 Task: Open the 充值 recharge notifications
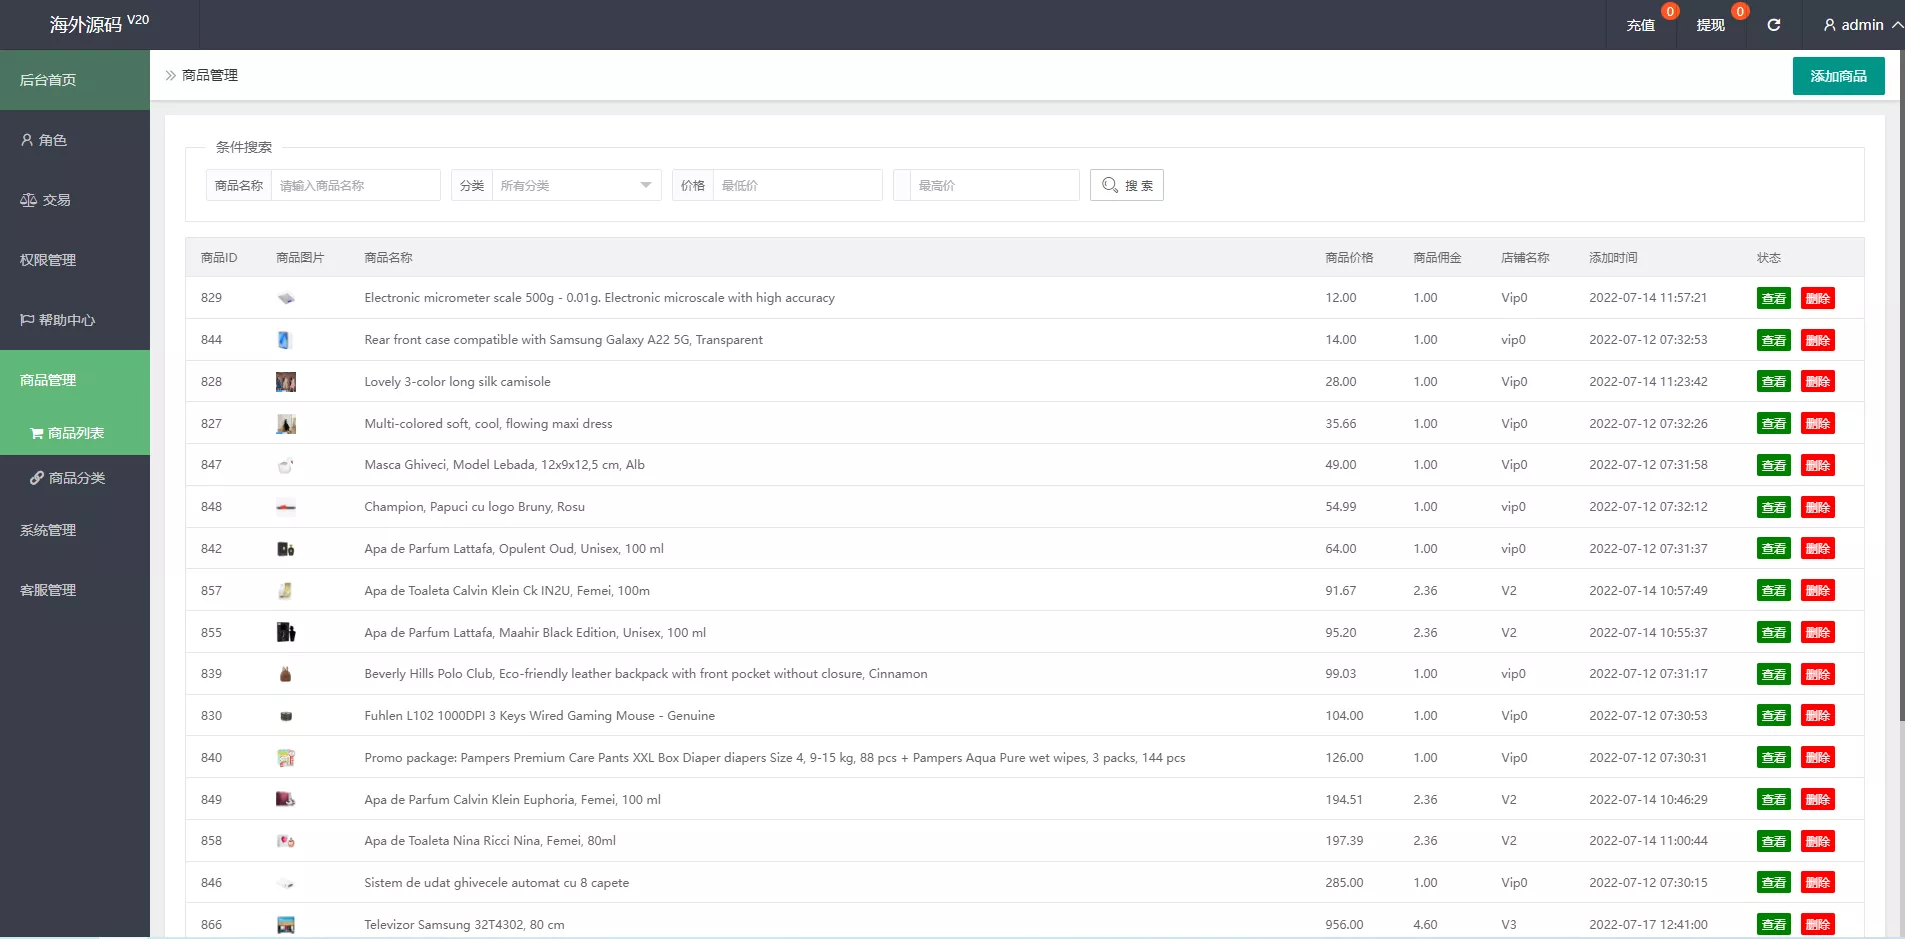(1641, 25)
